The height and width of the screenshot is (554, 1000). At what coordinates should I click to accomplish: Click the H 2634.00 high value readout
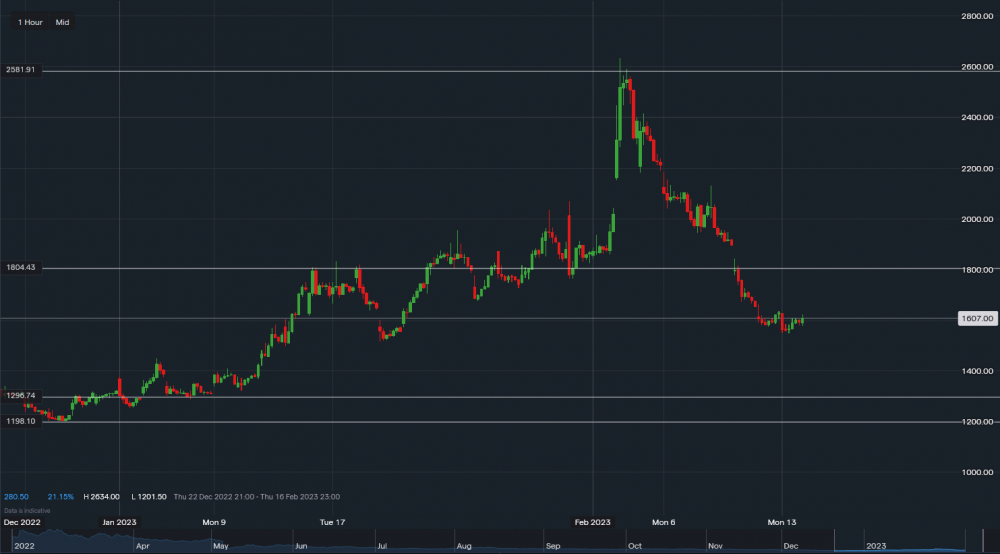(100, 497)
